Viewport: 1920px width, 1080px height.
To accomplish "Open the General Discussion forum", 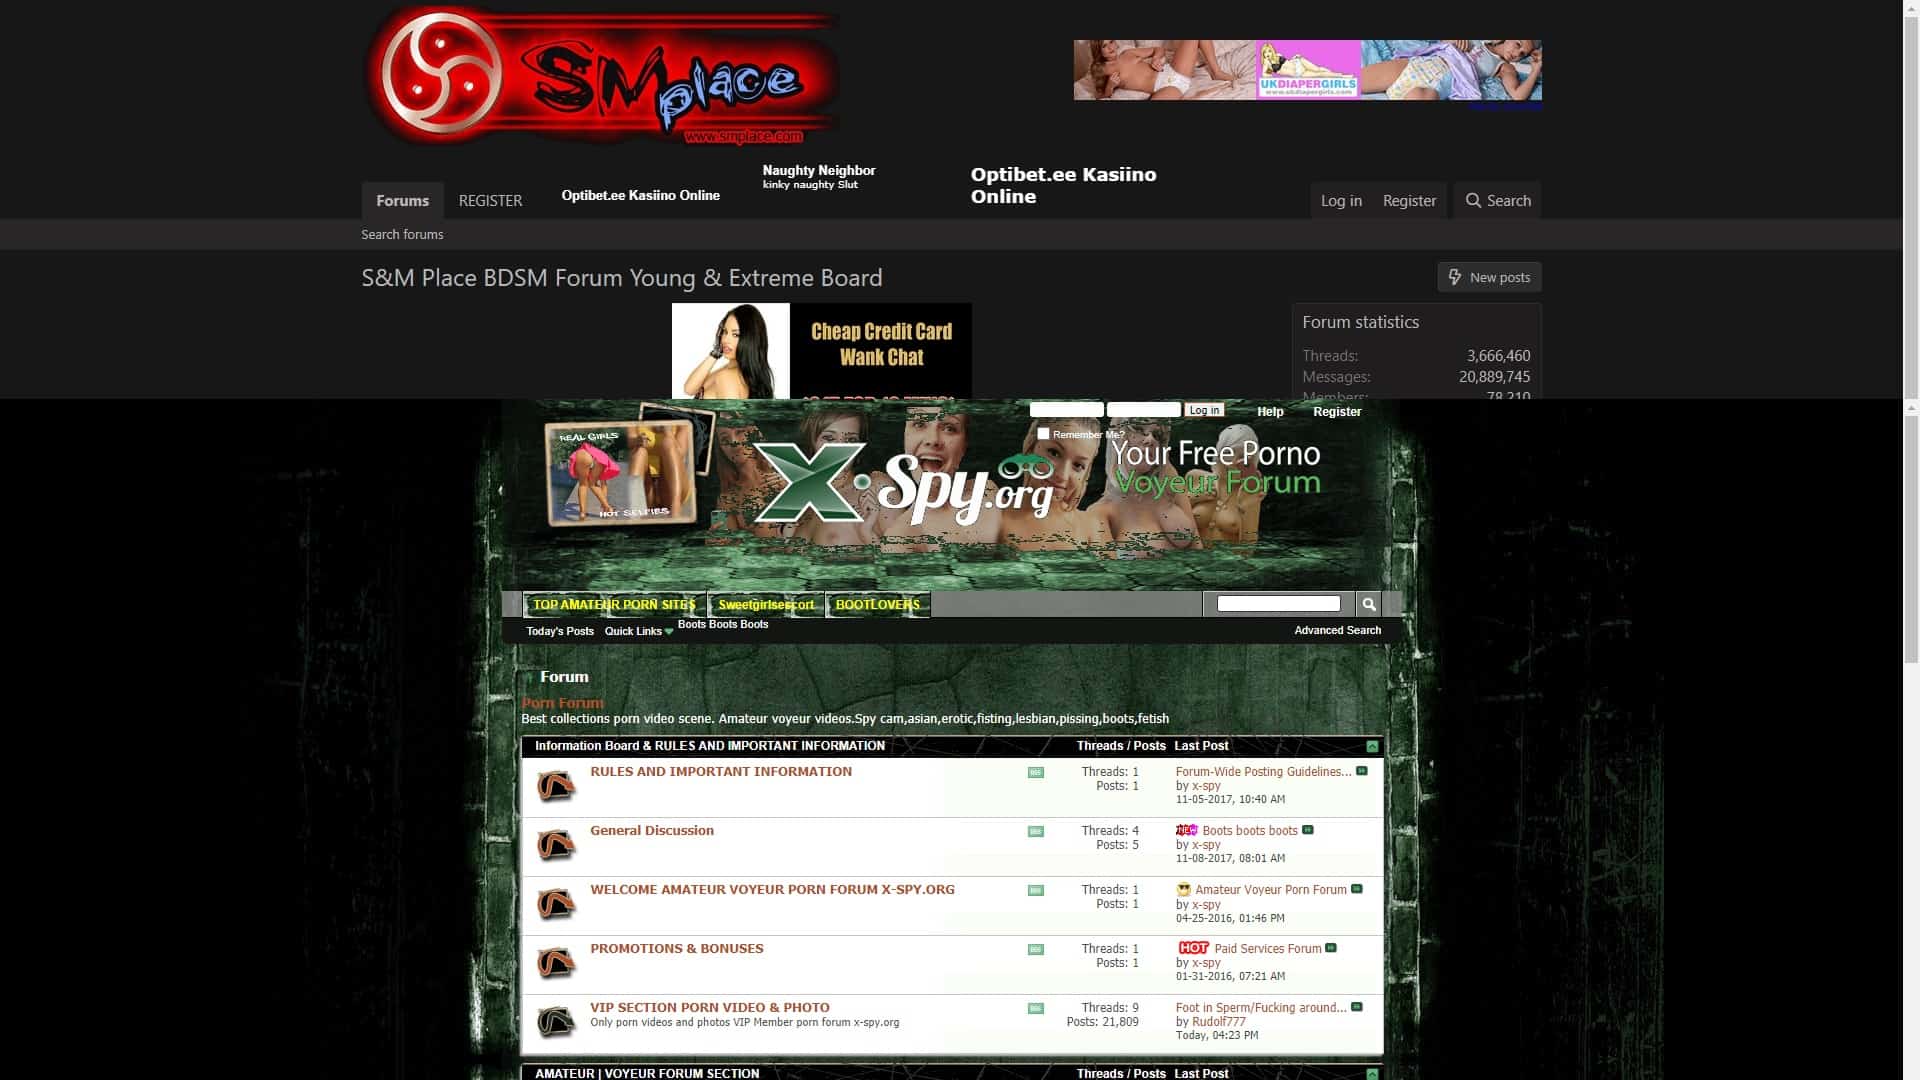I will click(x=652, y=830).
